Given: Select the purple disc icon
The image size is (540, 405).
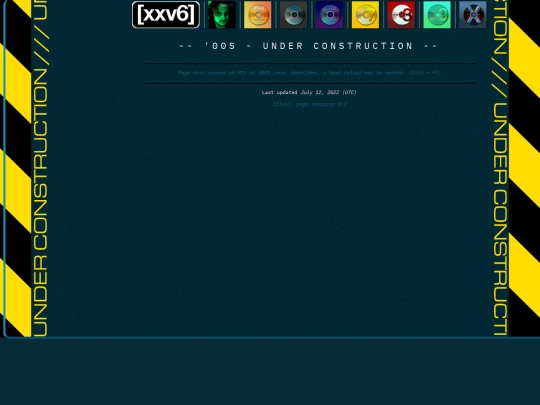Looking at the screenshot, I should click(x=330, y=14).
